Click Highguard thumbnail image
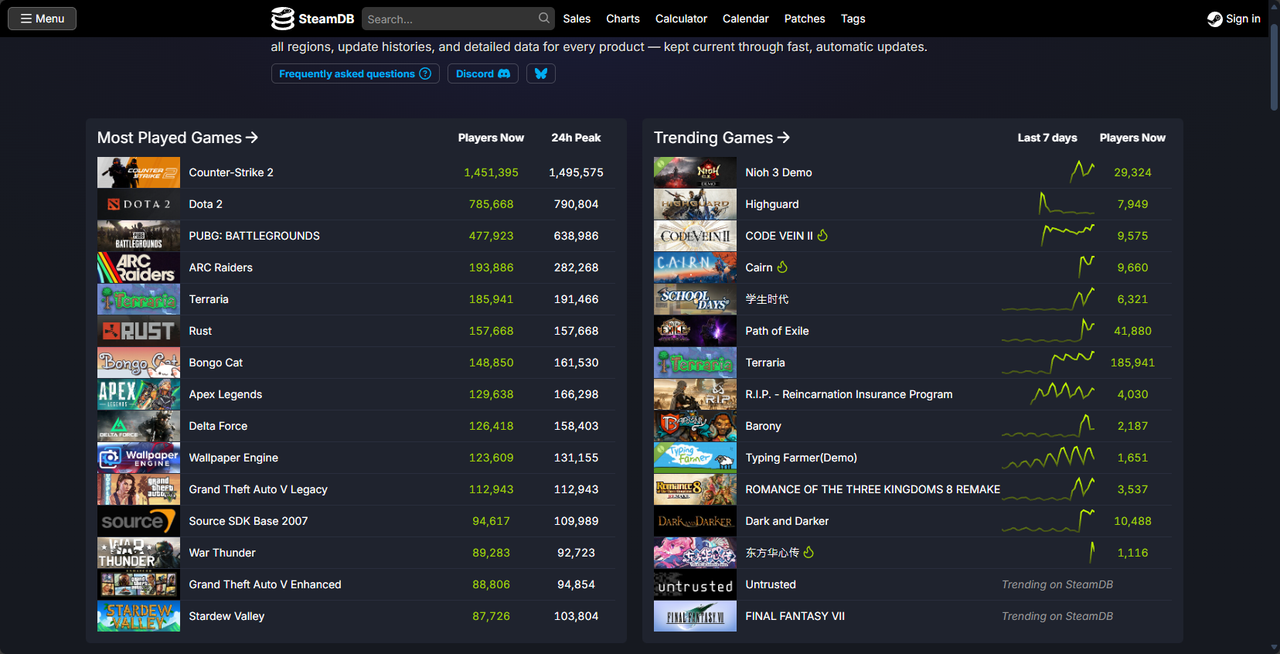The width and height of the screenshot is (1280, 654). pyautogui.click(x=695, y=204)
